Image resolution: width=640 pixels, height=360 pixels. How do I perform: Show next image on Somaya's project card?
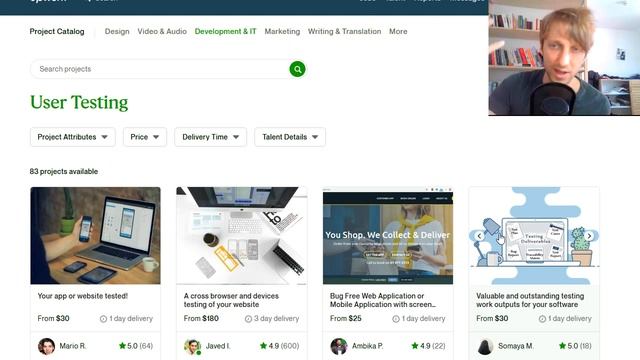tap(589, 236)
